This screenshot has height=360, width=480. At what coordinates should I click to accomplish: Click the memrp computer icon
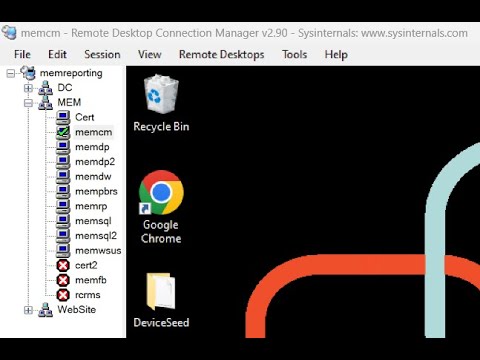point(63,206)
